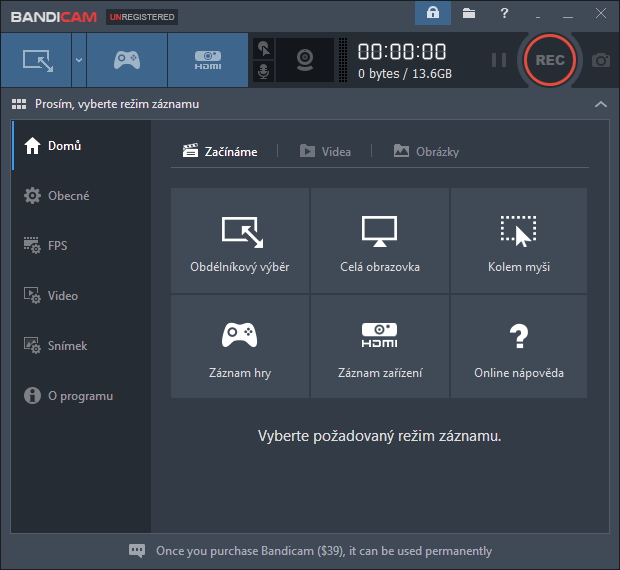This screenshot has width=620, height=570.
Task: Click the purchase Bandicam message at bottom
Action: 324,551
